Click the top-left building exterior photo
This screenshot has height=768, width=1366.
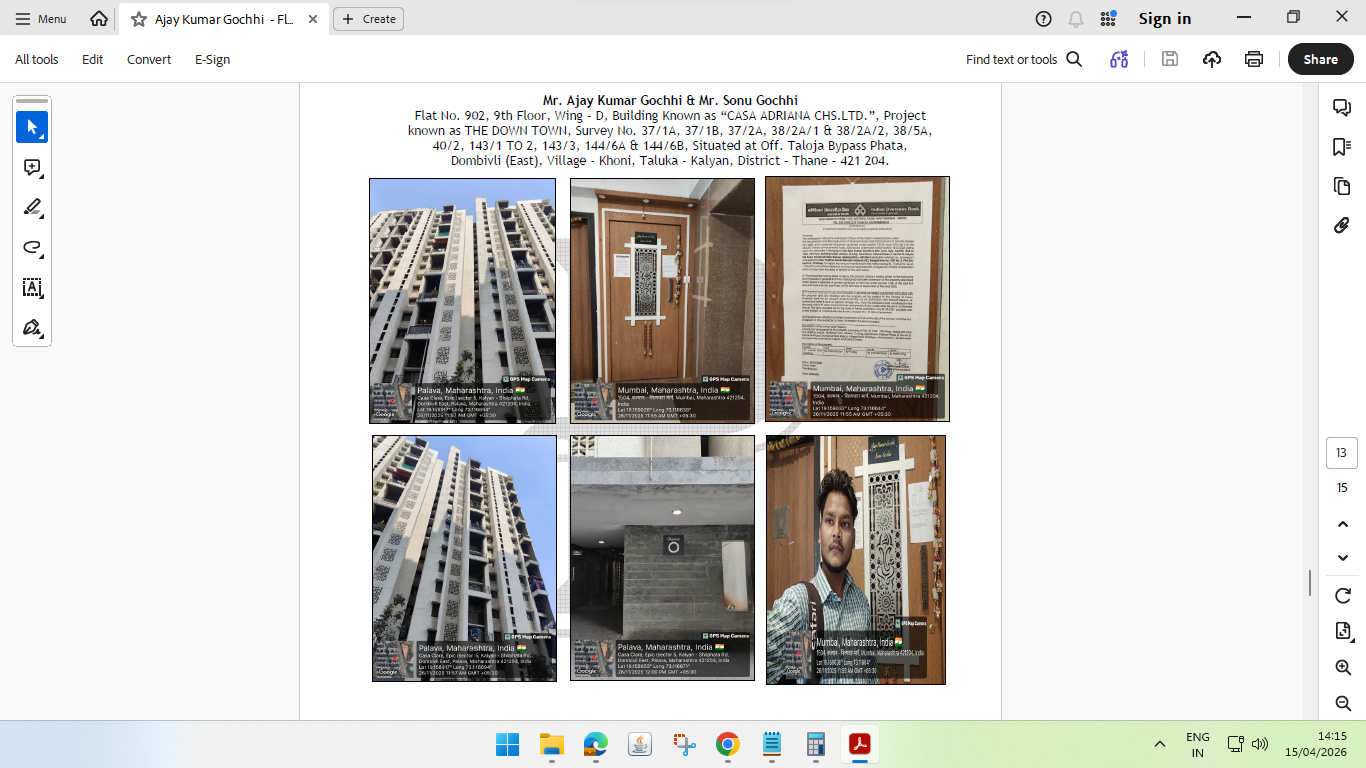(462, 301)
